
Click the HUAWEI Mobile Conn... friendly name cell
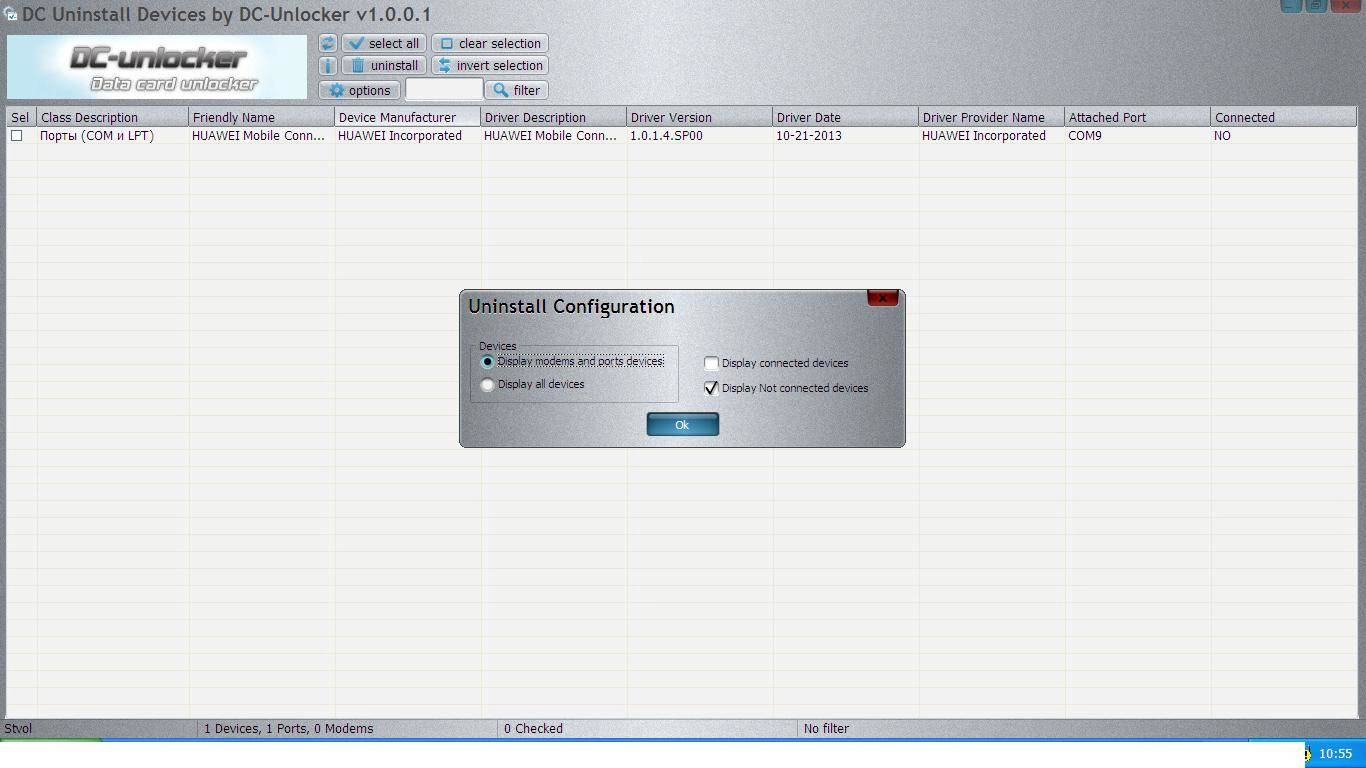pyautogui.click(x=262, y=136)
